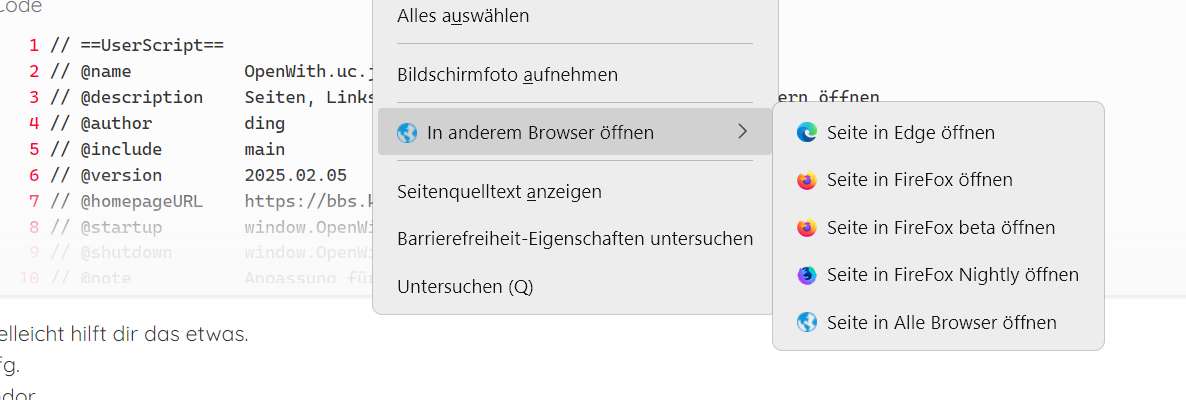
Task: Click the Firefox icon for 'Seite in FireFox öffnen'
Action: click(x=806, y=180)
